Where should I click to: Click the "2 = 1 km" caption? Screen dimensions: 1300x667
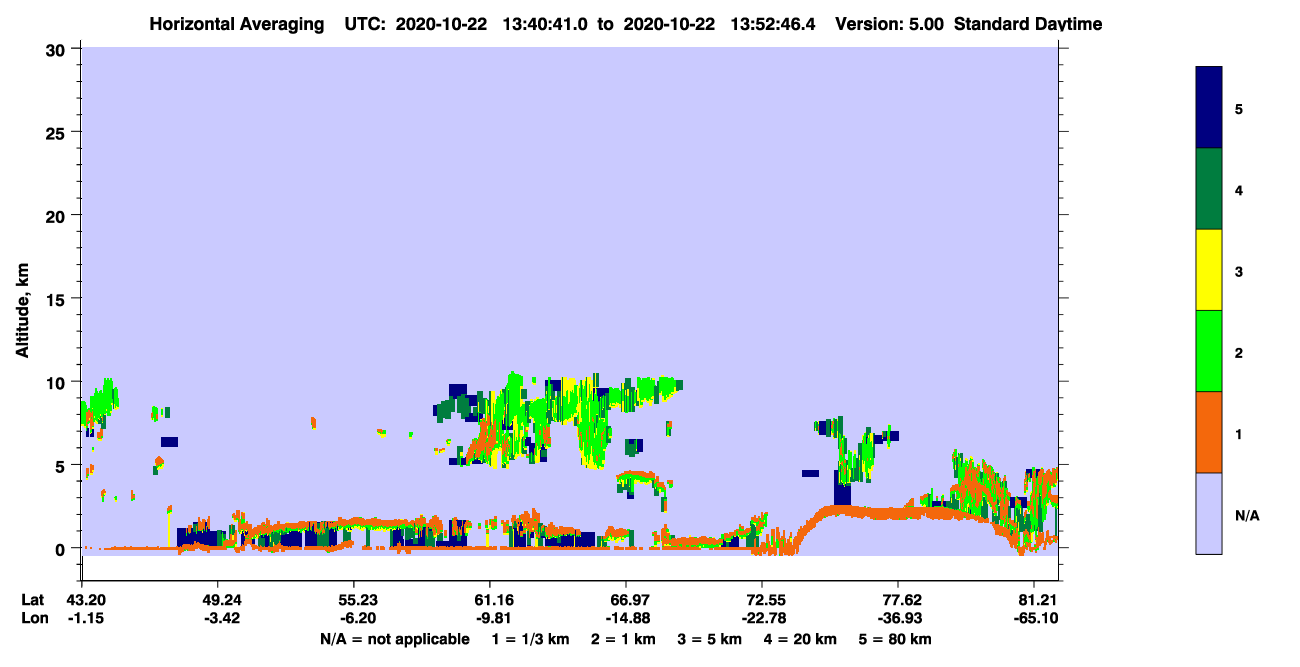pyautogui.click(x=623, y=639)
